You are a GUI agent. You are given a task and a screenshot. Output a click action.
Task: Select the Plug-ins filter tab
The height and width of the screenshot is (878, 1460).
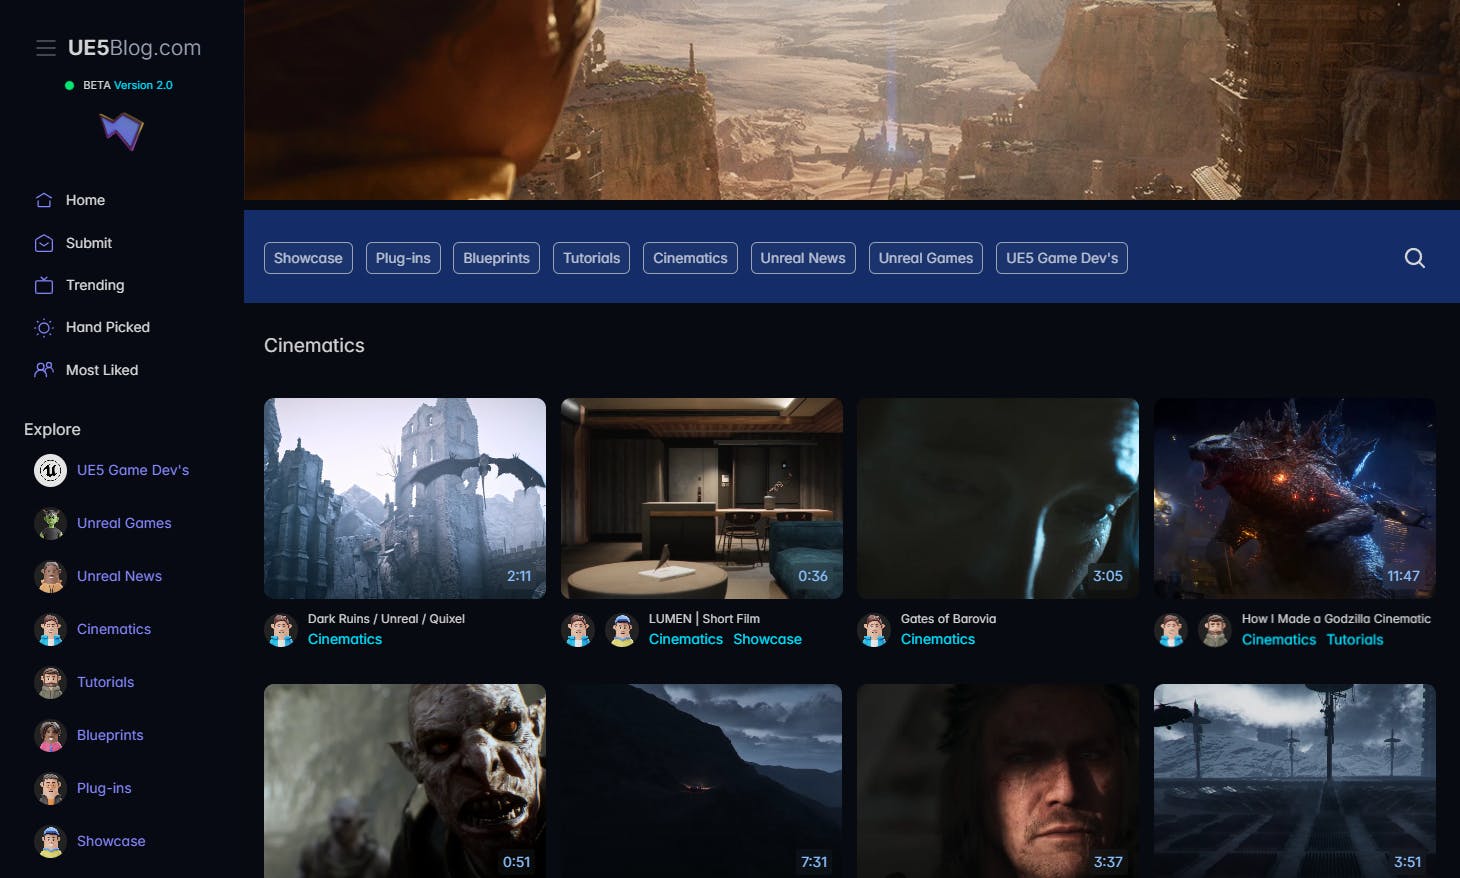click(x=403, y=258)
